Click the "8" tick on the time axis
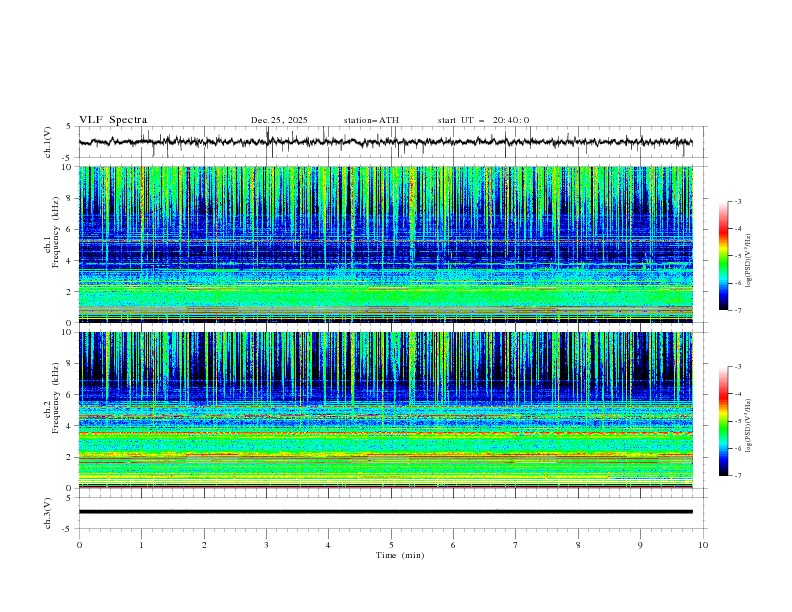Image resolution: width=792 pixels, height=612 pixels. [x=578, y=545]
